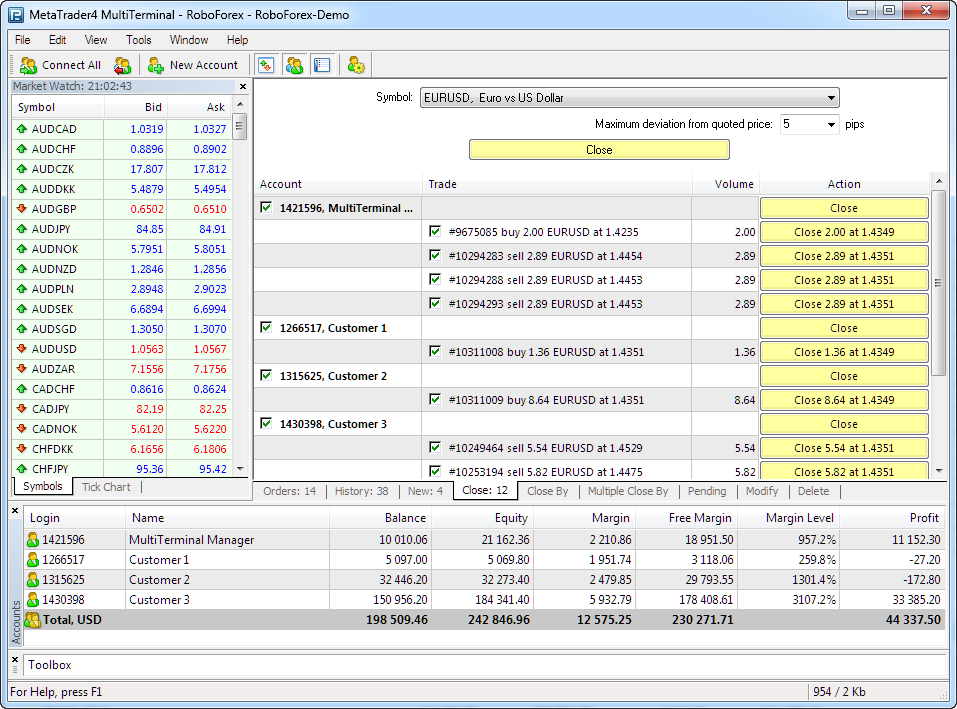Toggle the Market Watch window icon

(266, 65)
